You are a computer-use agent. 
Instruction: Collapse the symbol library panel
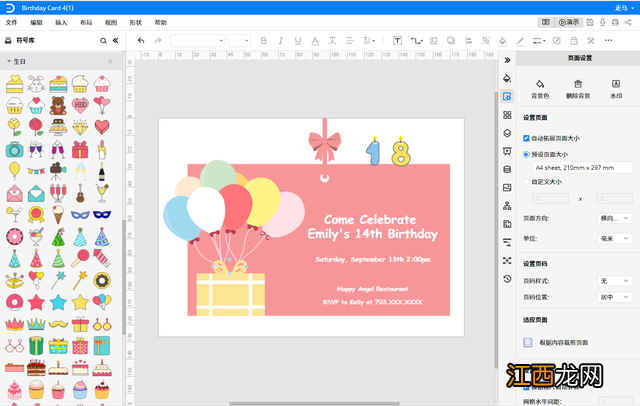tap(116, 41)
